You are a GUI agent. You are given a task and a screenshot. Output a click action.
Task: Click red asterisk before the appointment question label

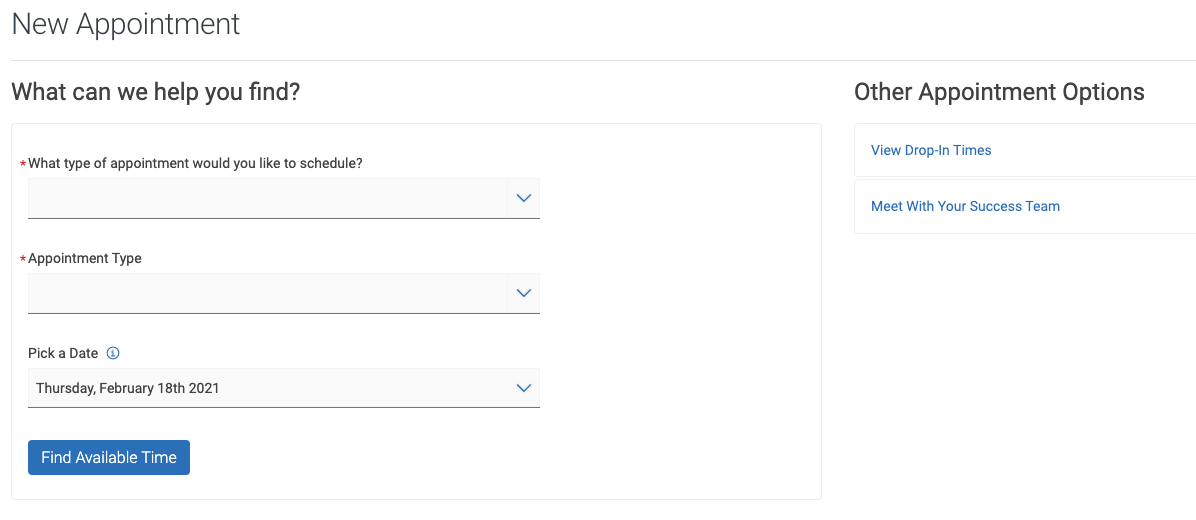click(22, 165)
